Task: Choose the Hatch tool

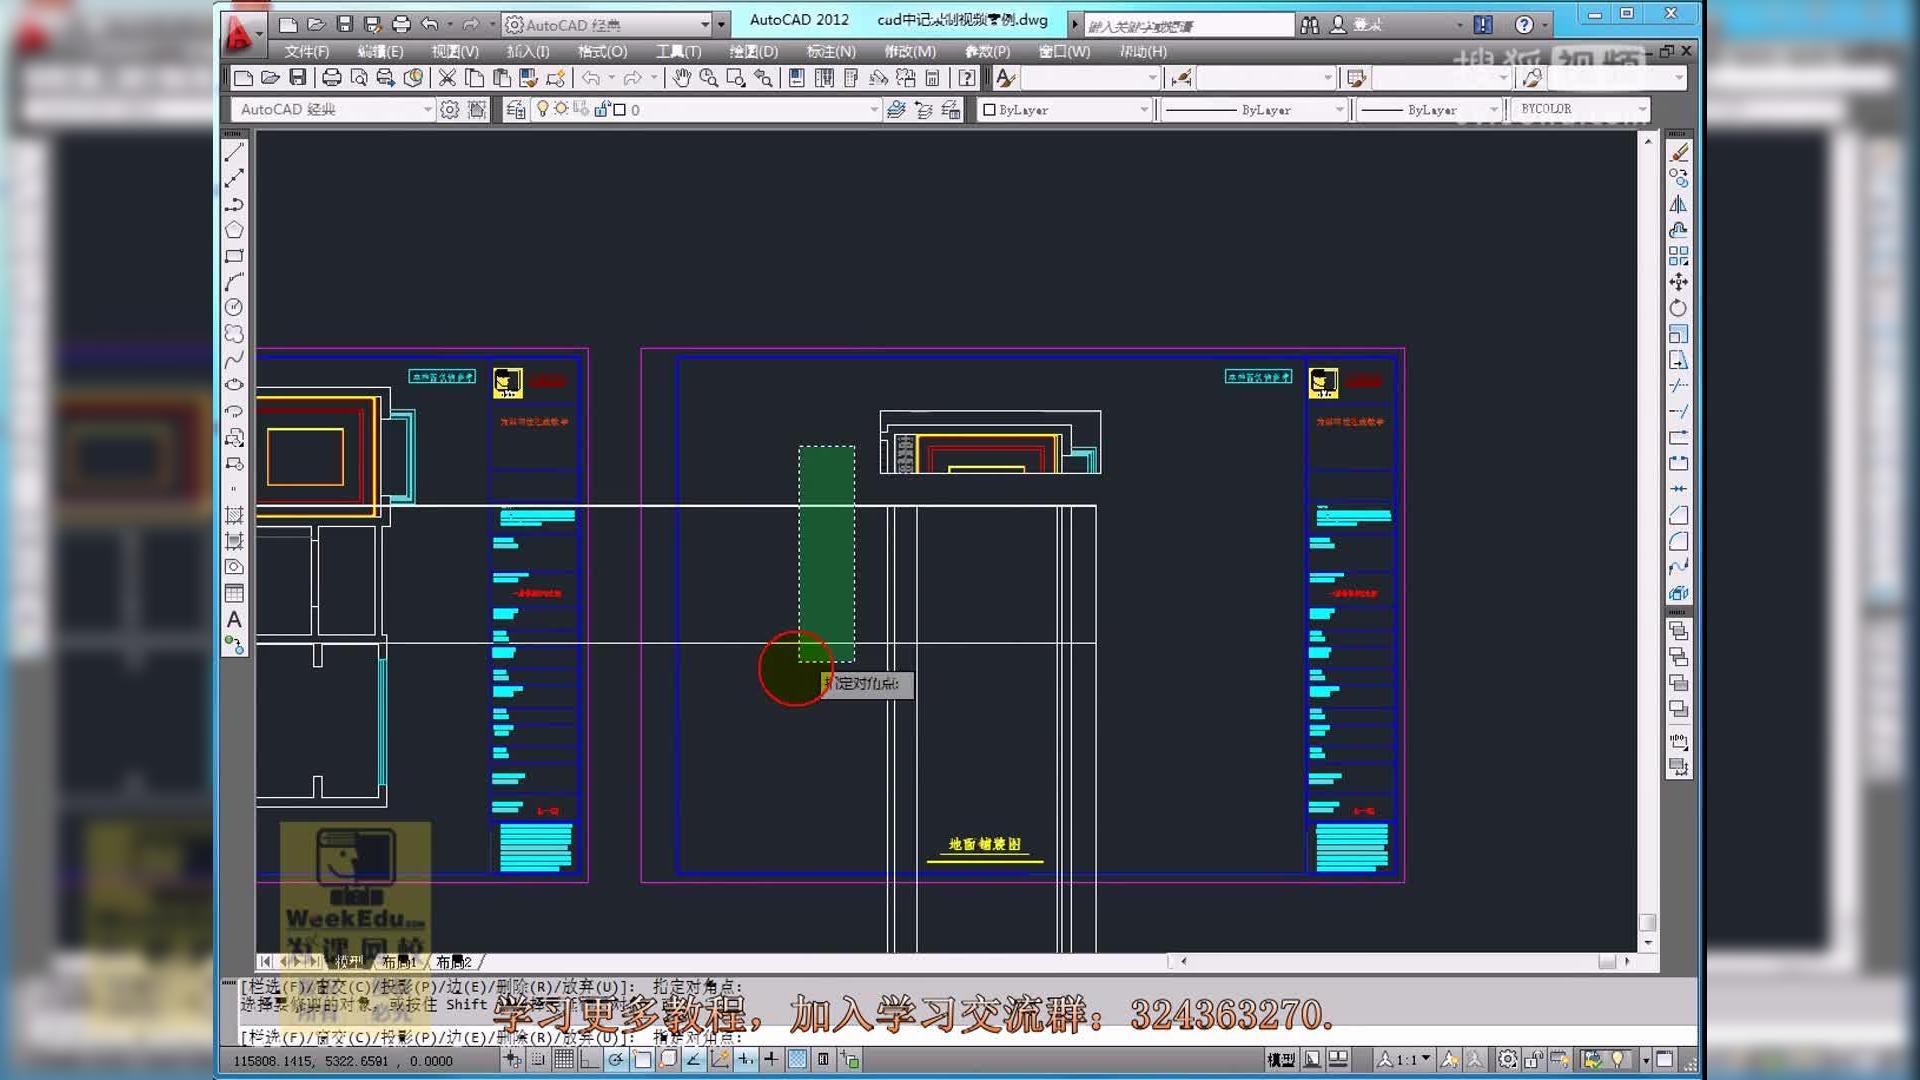Action: point(234,516)
